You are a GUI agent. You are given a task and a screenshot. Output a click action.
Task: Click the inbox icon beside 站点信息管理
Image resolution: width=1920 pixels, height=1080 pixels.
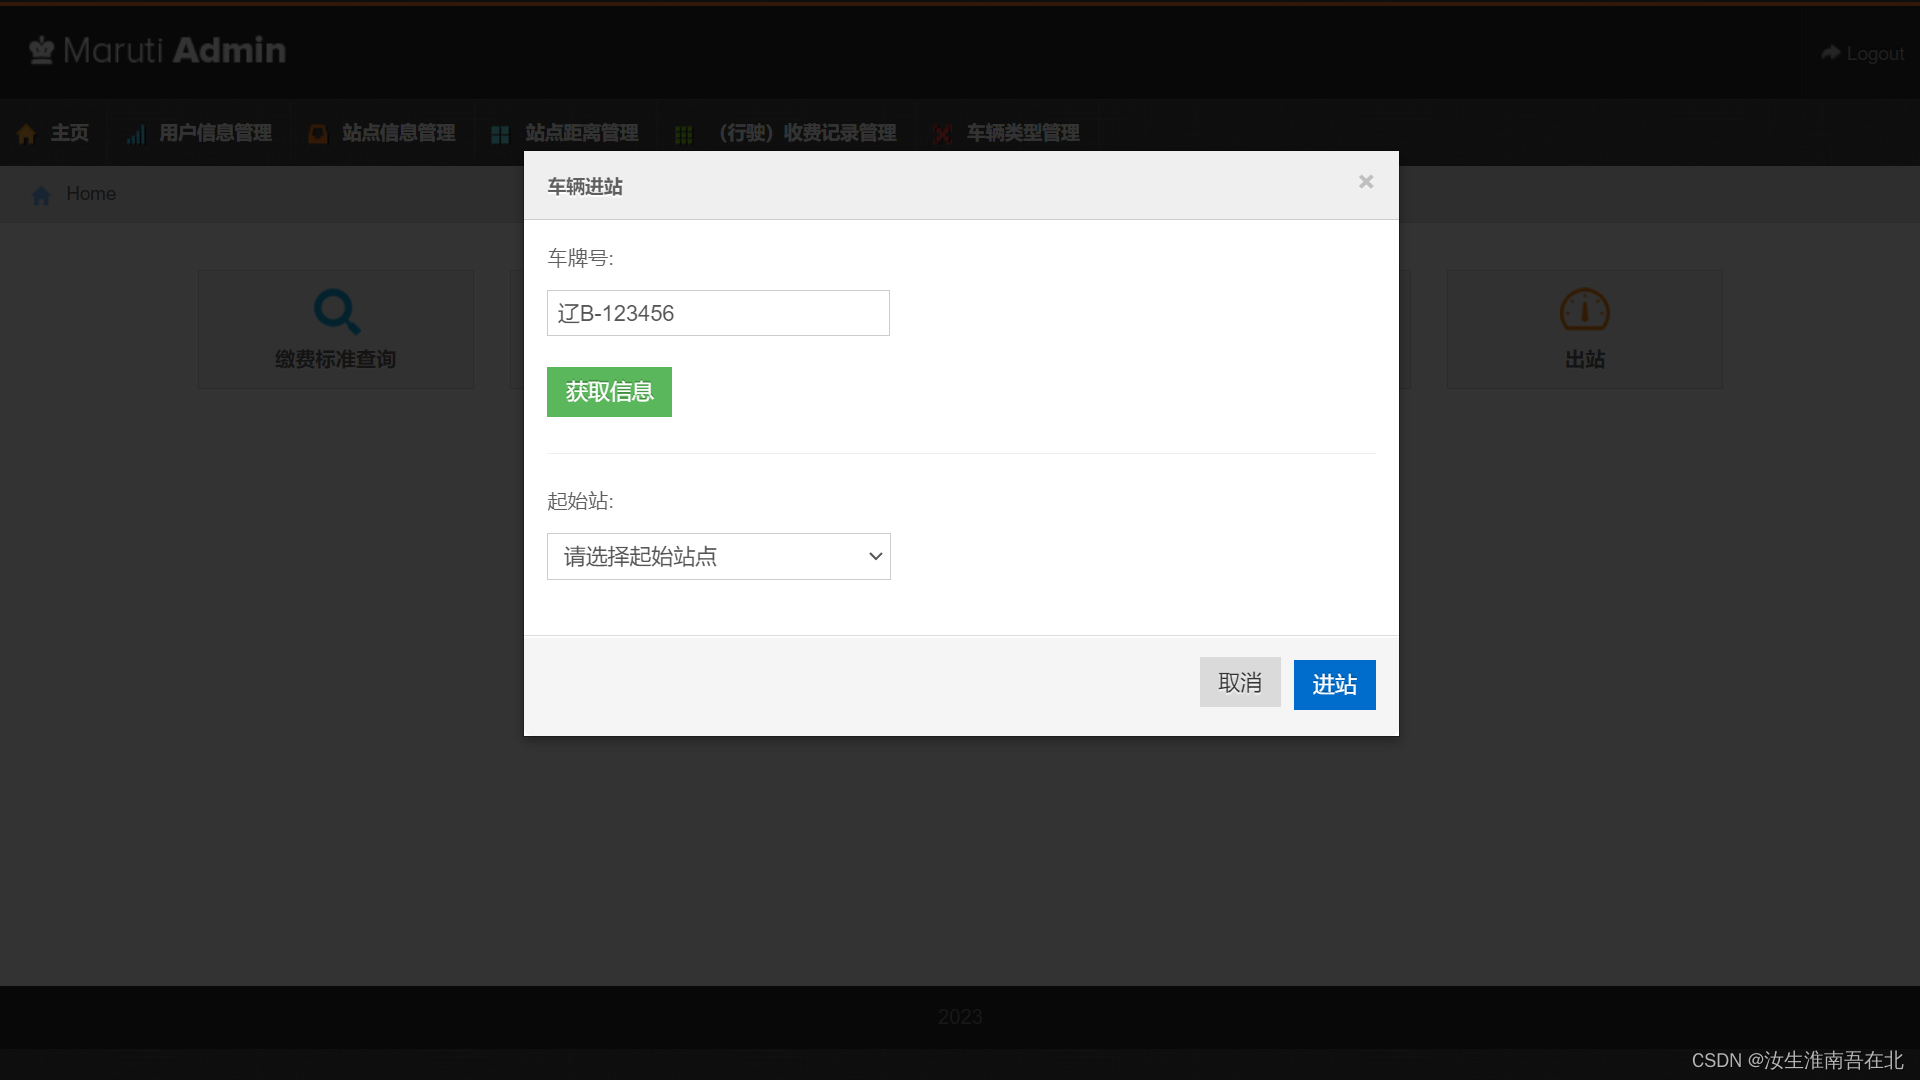pos(318,134)
